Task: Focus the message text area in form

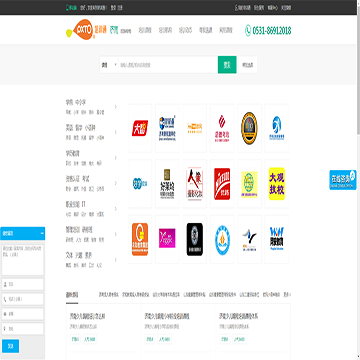Action: tap(23, 260)
